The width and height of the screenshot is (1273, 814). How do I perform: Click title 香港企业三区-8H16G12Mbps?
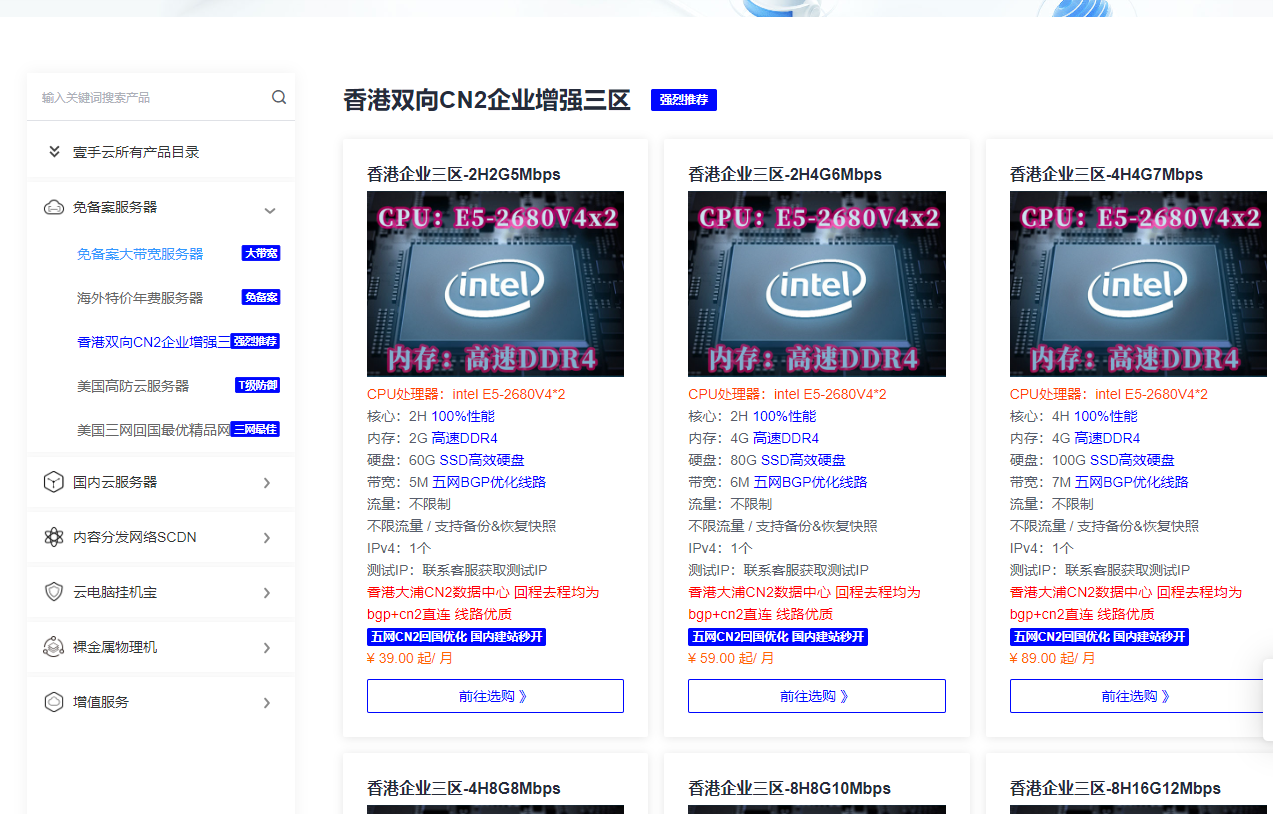[1115, 788]
